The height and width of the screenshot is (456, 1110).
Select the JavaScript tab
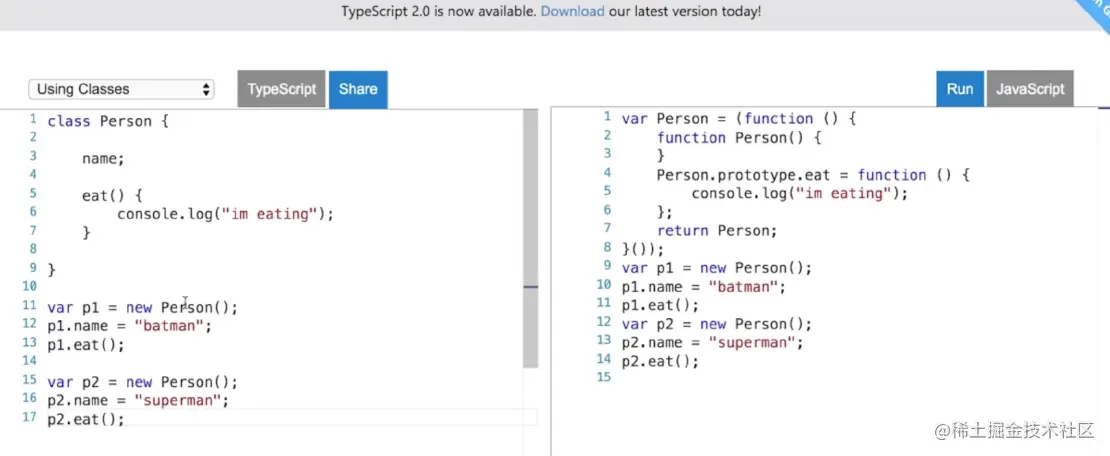[x=1029, y=89]
